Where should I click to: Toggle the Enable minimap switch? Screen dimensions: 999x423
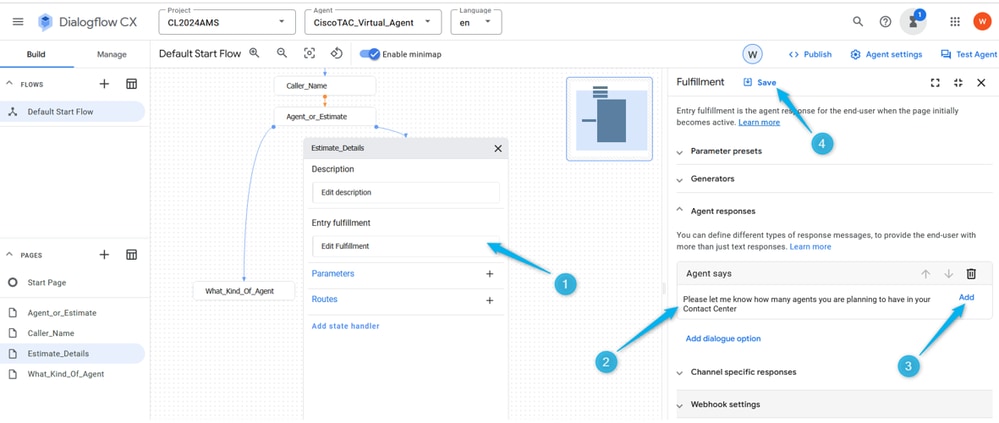pos(370,54)
